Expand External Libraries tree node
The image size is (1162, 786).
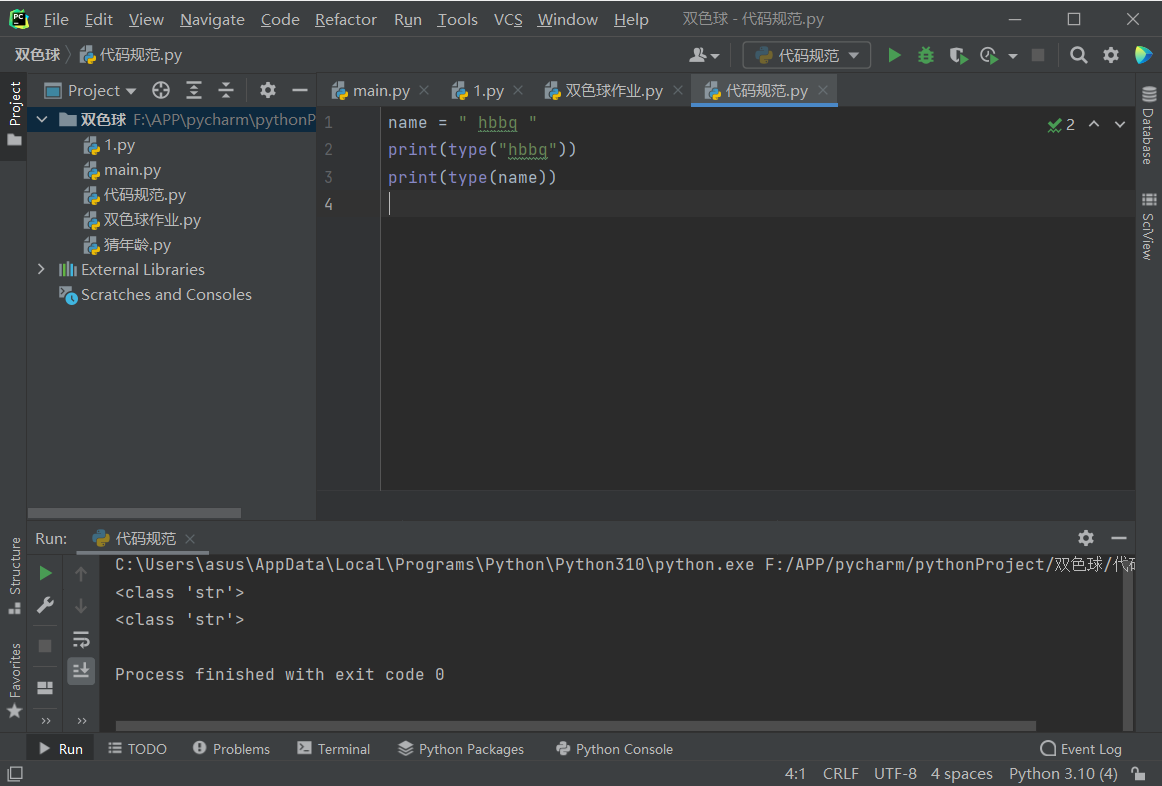41,269
